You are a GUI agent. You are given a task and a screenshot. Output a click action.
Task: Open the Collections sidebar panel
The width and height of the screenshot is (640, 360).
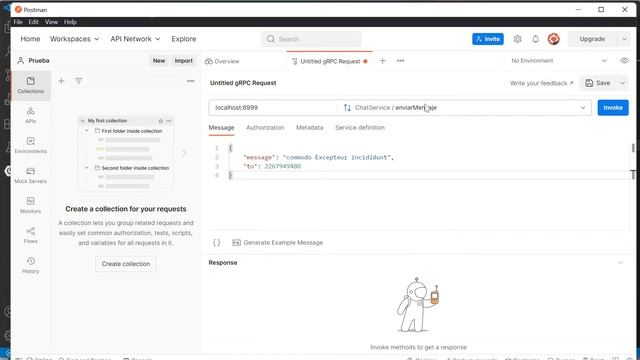pyautogui.click(x=31, y=85)
